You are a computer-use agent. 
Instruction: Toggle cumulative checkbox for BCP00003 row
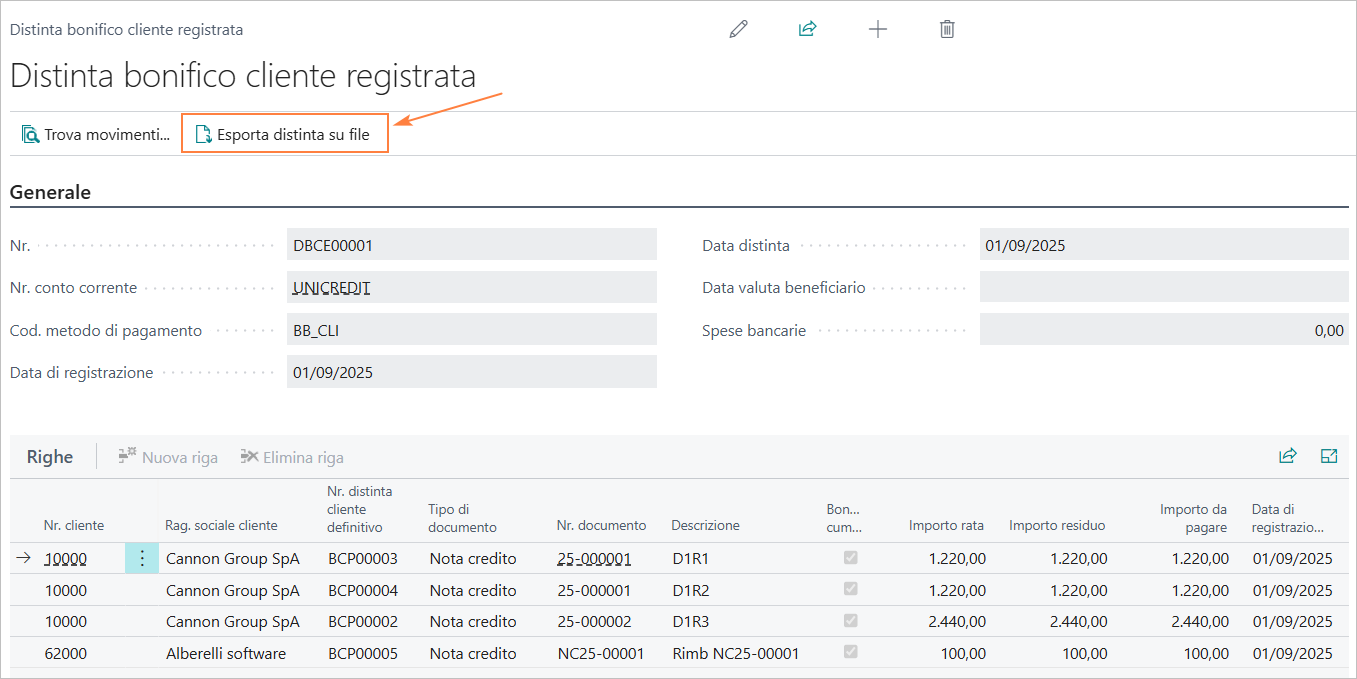coord(850,558)
